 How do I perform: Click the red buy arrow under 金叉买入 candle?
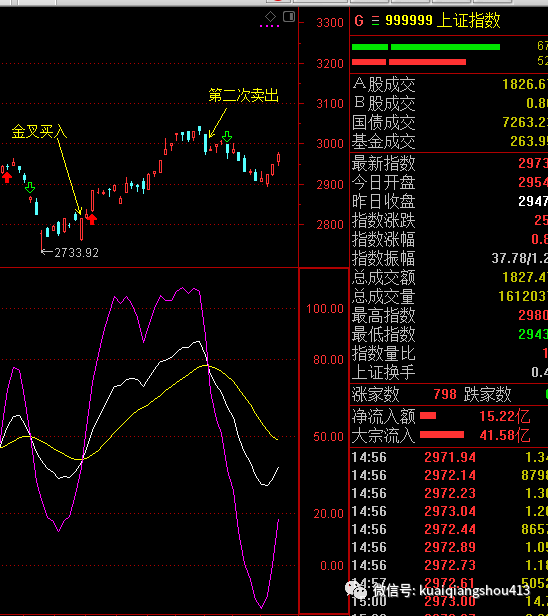tap(92, 219)
